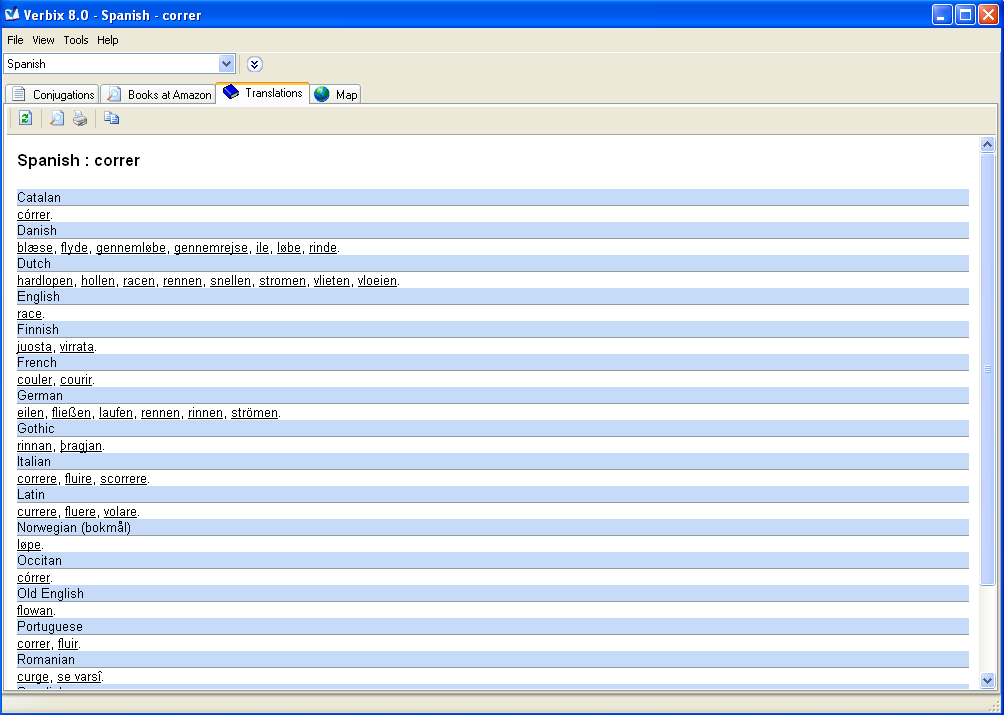1004x715 pixels.
Task: Open the File menu
Action: [15, 40]
